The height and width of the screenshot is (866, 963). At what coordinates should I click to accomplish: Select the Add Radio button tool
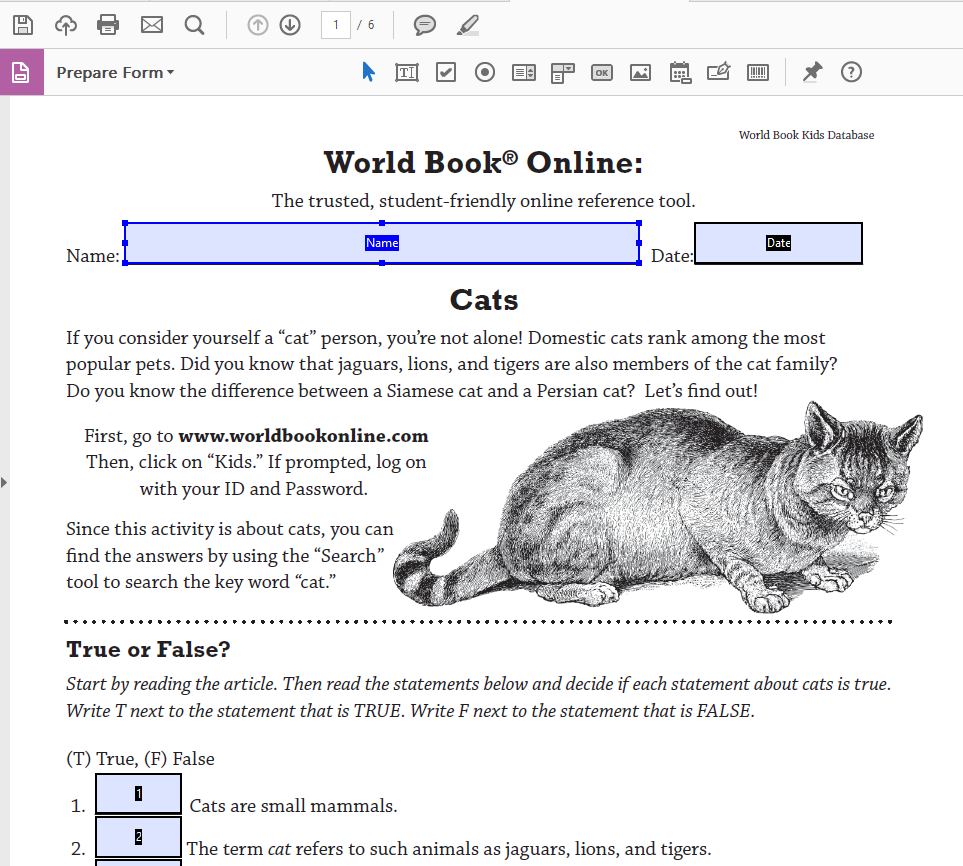485,72
